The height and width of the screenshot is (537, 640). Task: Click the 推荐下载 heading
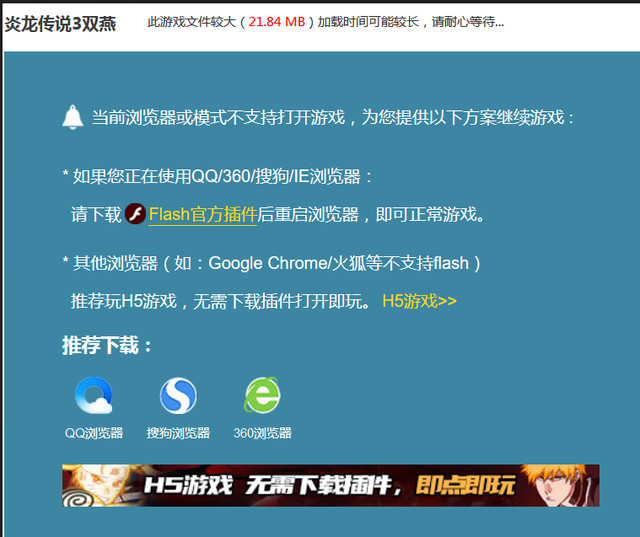point(107,346)
